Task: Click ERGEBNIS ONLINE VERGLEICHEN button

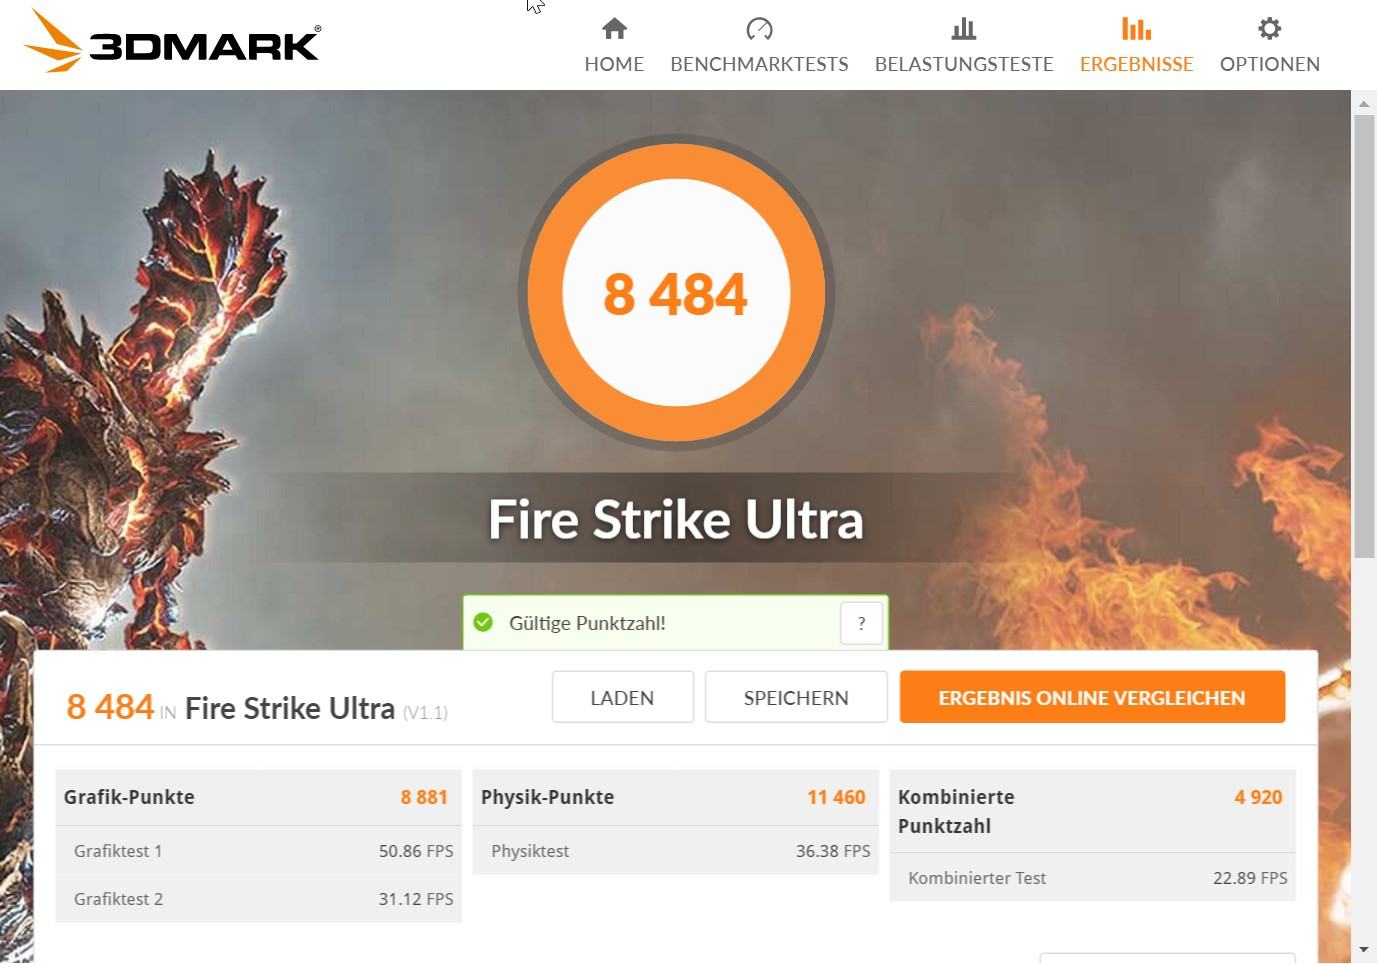Action: click(x=1092, y=697)
